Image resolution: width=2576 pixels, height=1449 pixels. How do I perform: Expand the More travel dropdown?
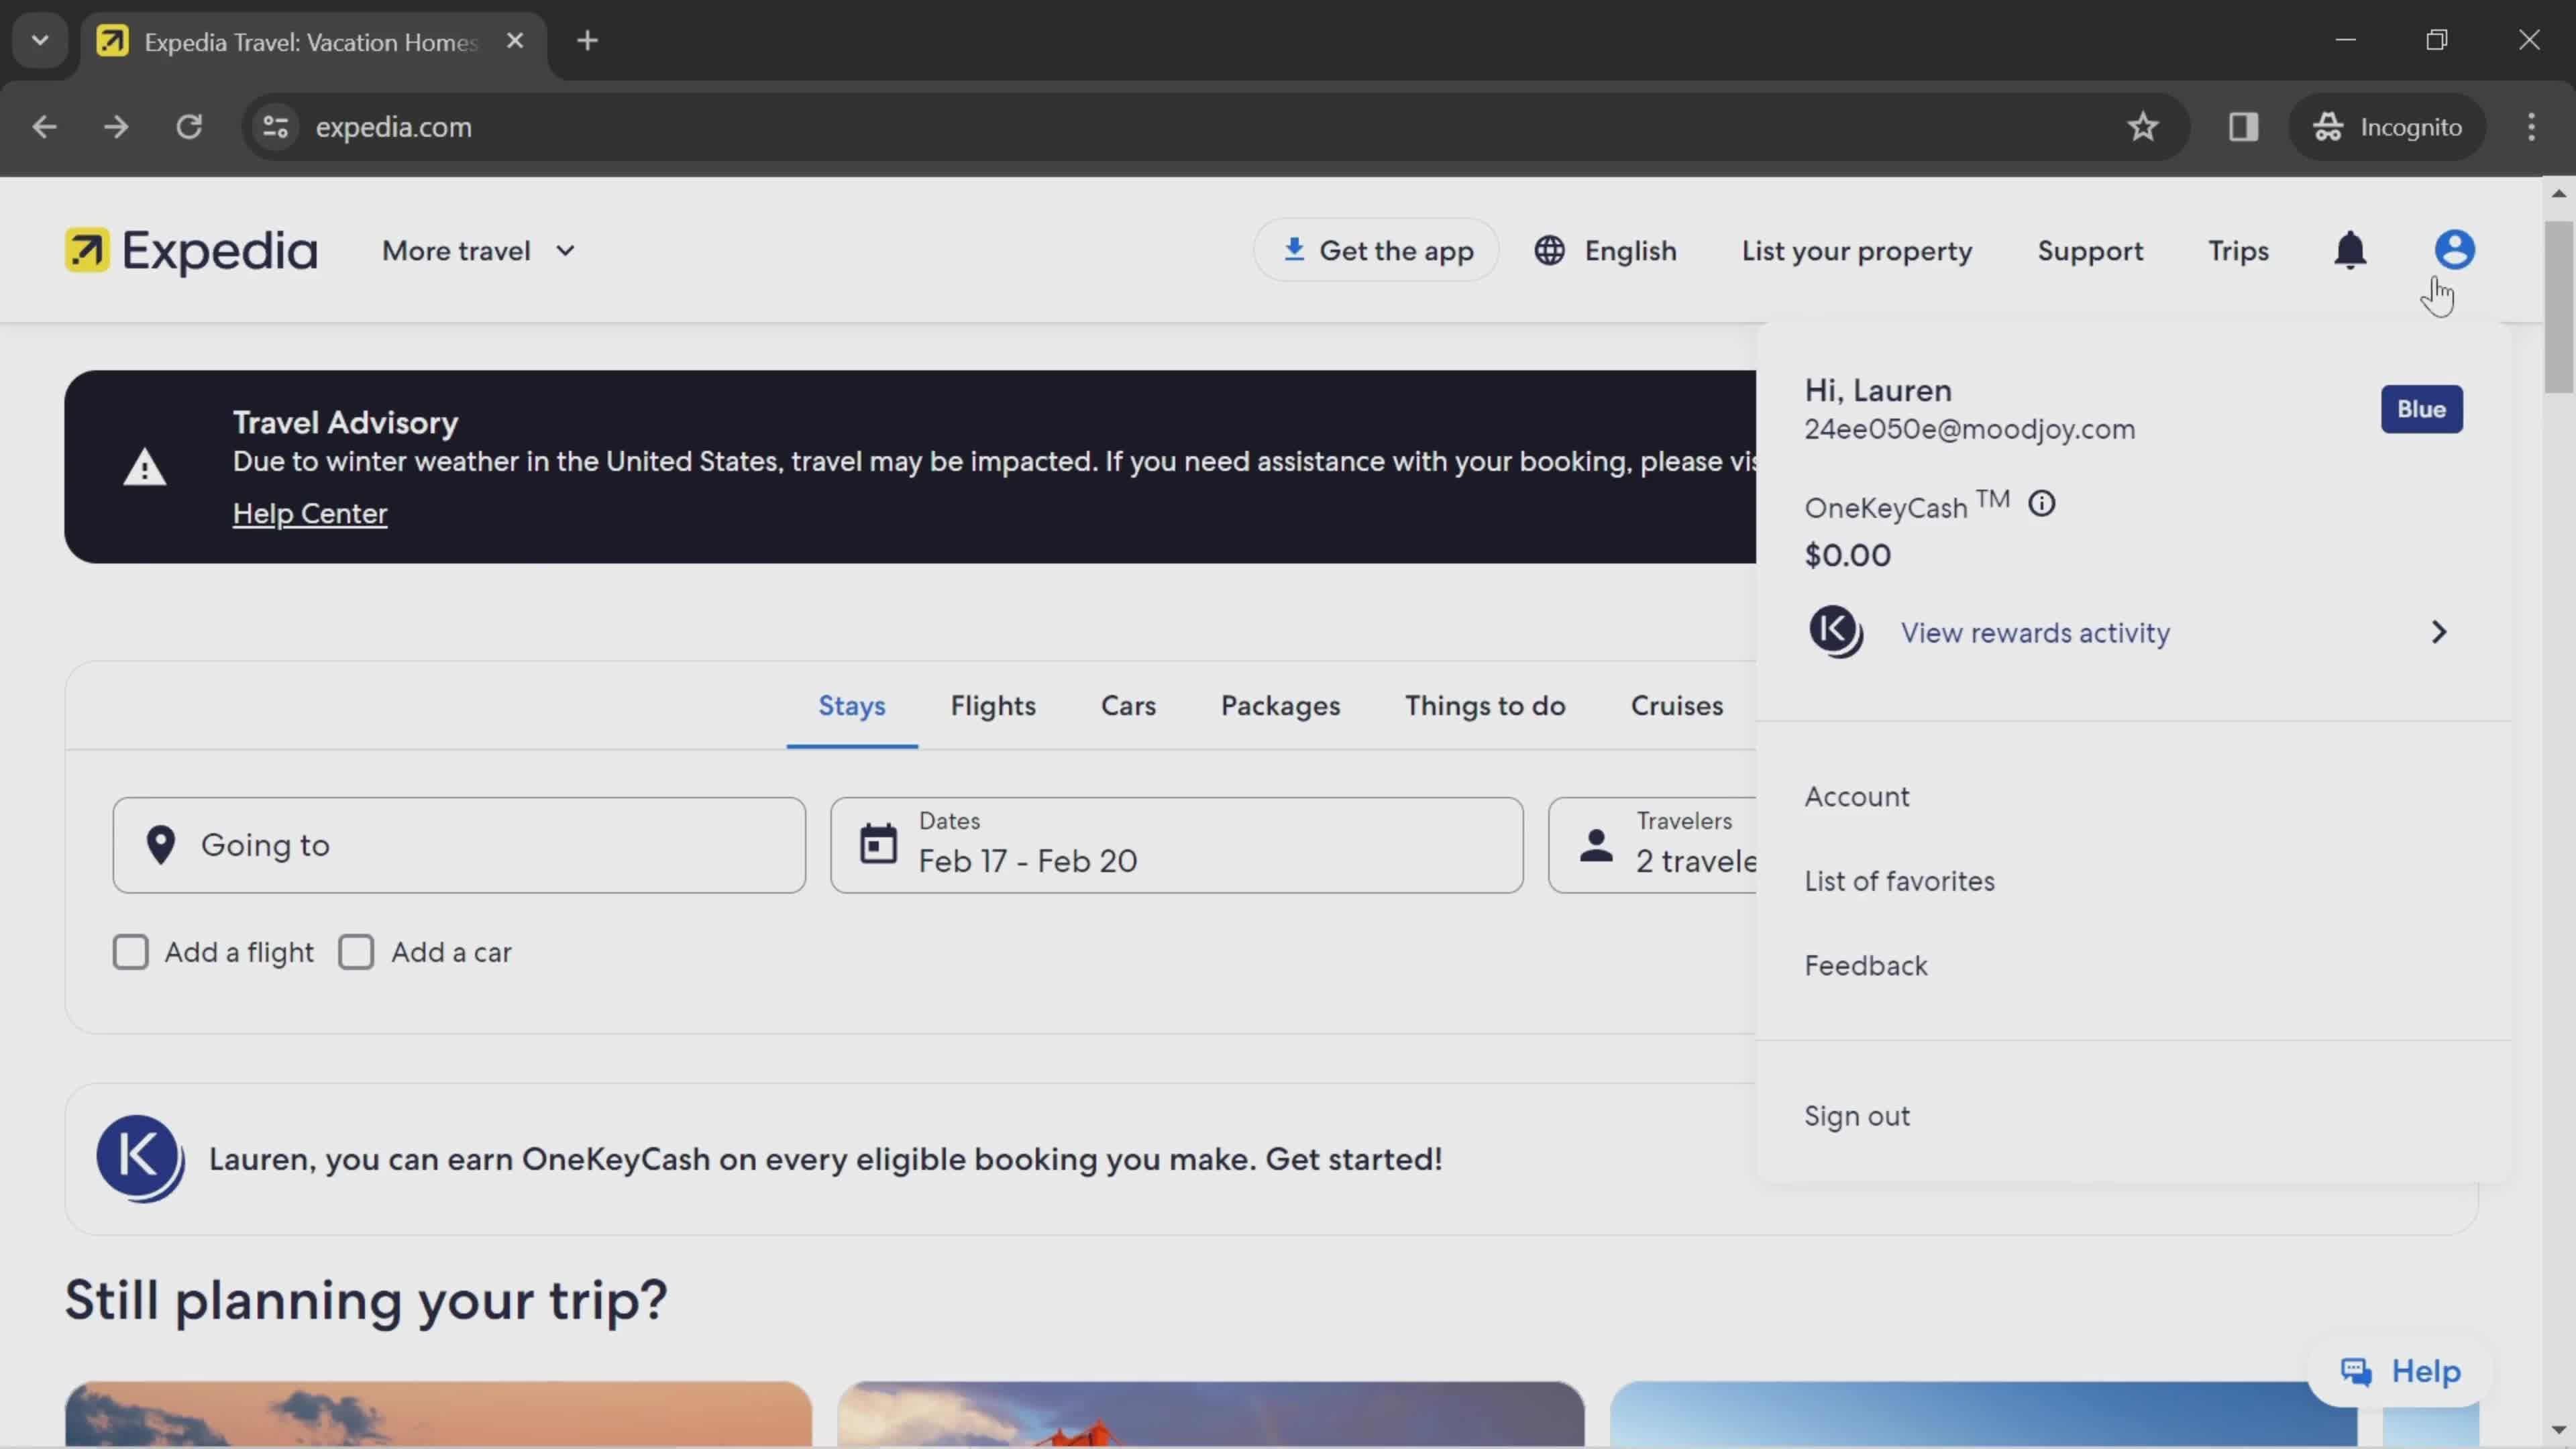click(x=479, y=251)
